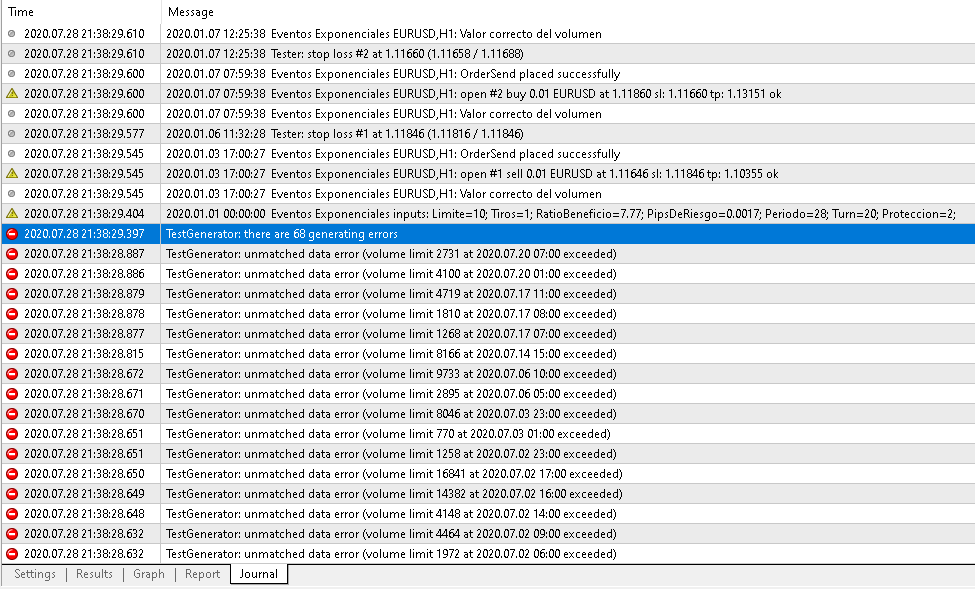This screenshot has width=975, height=589.
Task: Select message 'volume limit 14382 at 2020.07.02 16:00 exceeded'
Action: pyautogui.click(x=394, y=494)
